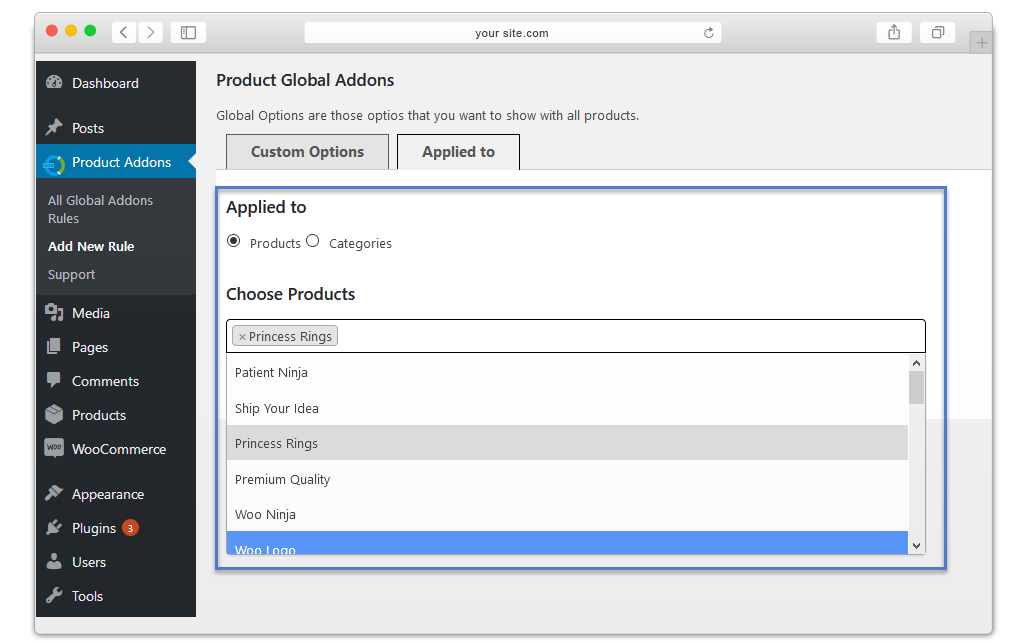
Task: Show all tabs overview icon
Action: click(x=938, y=32)
